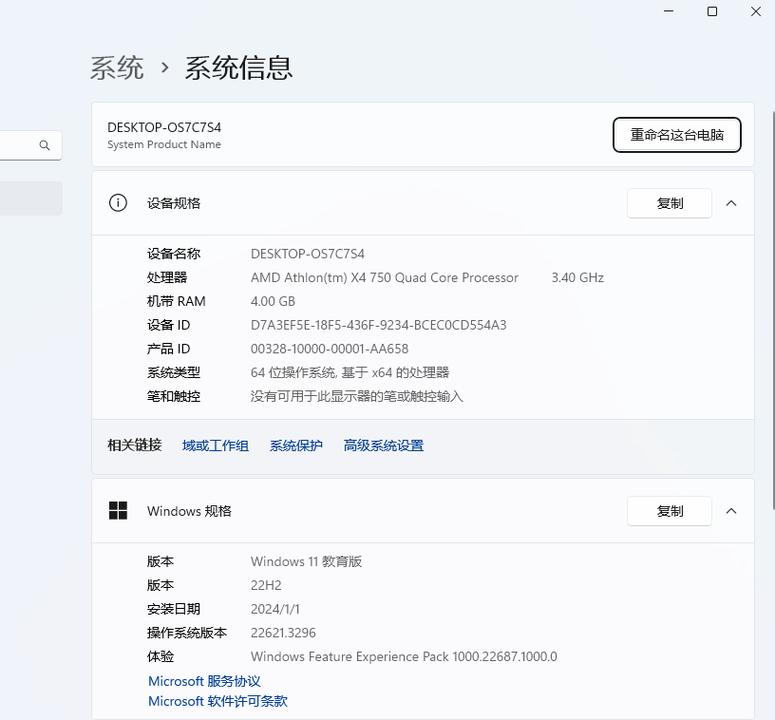This screenshot has width=775, height=720.
Task: Click the device ID D7A3EF5E value
Action: click(379, 325)
